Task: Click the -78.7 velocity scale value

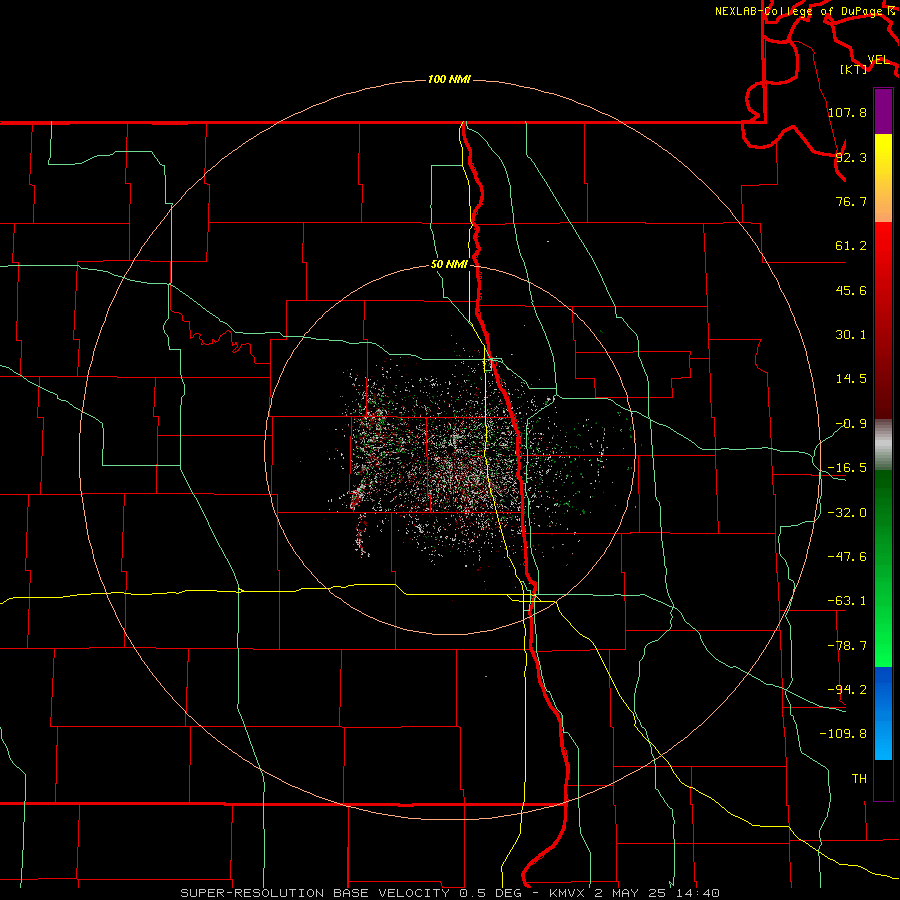Action: (x=847, y=646)
